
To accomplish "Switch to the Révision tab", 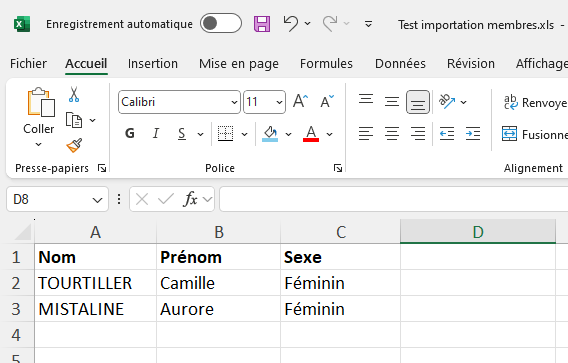I will click(x=471, y=64).
